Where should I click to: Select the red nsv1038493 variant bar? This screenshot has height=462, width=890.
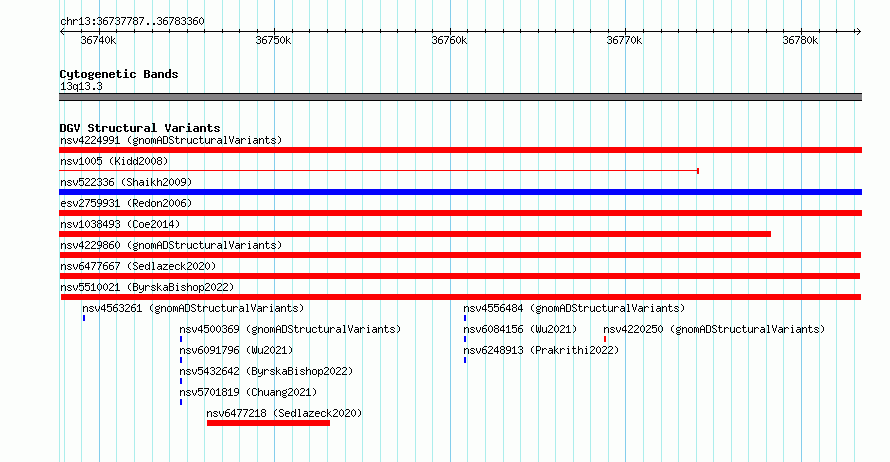coord(415,234)
